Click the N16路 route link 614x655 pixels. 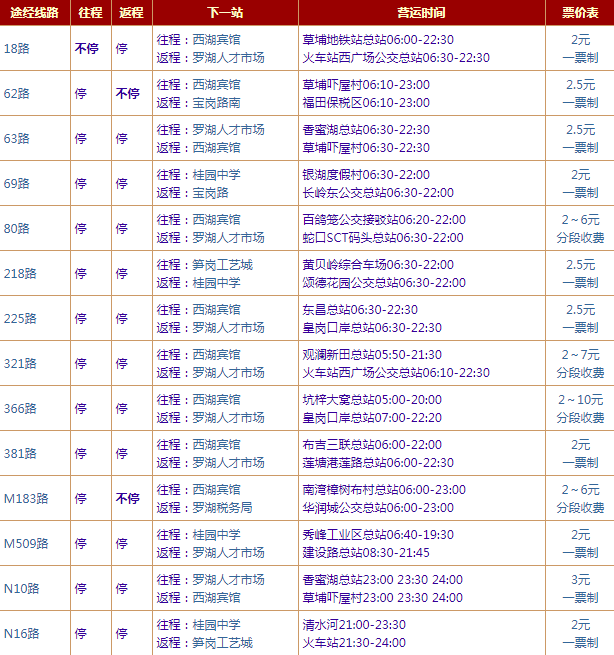tap(20, 633)
